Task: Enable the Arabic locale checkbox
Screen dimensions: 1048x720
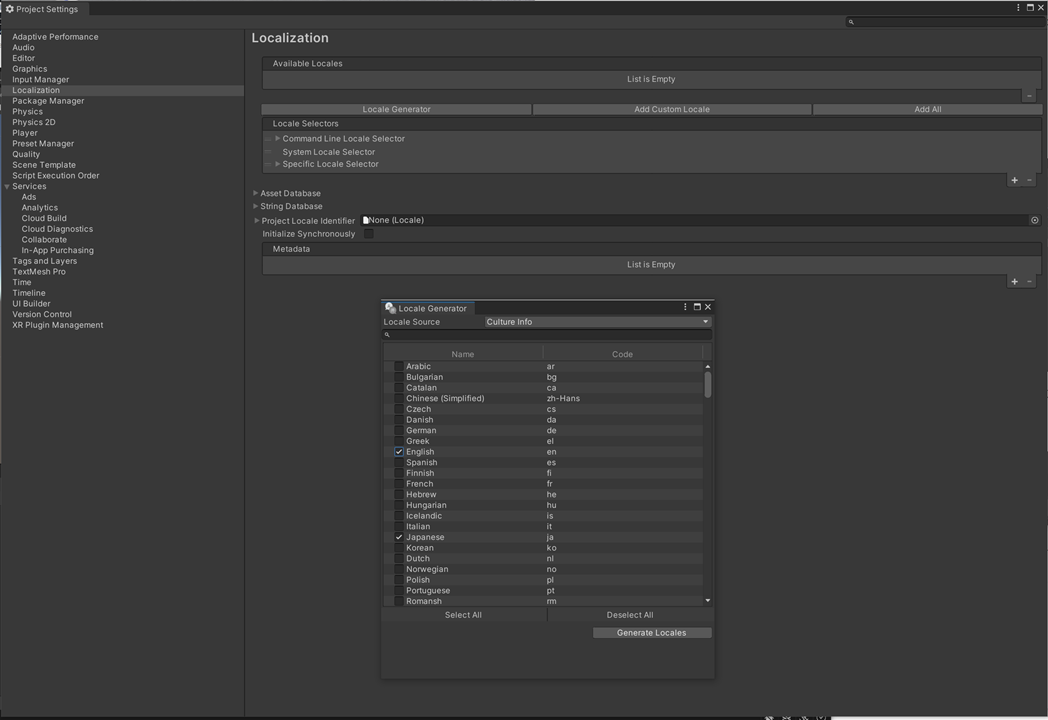Action: [398, 366]
